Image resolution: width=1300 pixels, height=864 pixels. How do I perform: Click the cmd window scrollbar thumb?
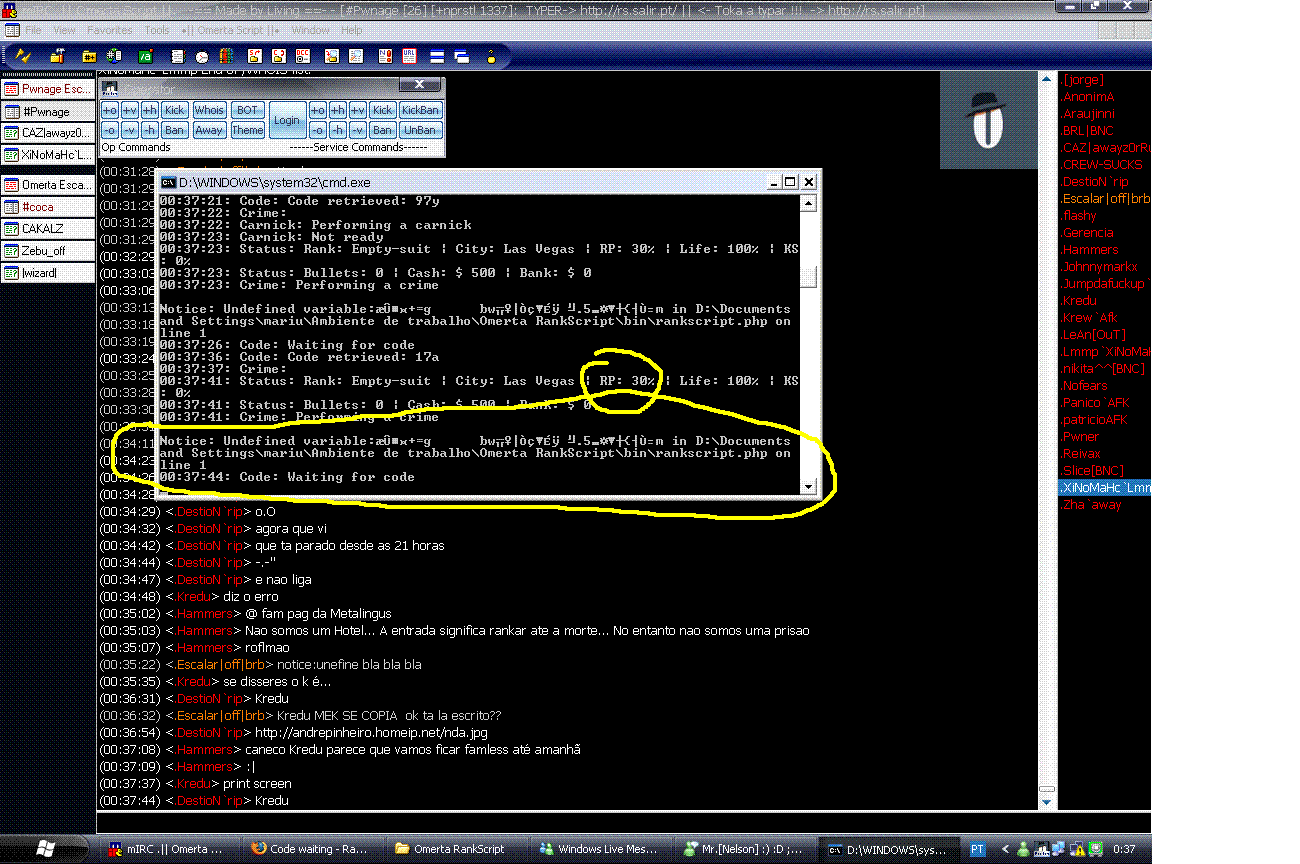pos(809,277)
